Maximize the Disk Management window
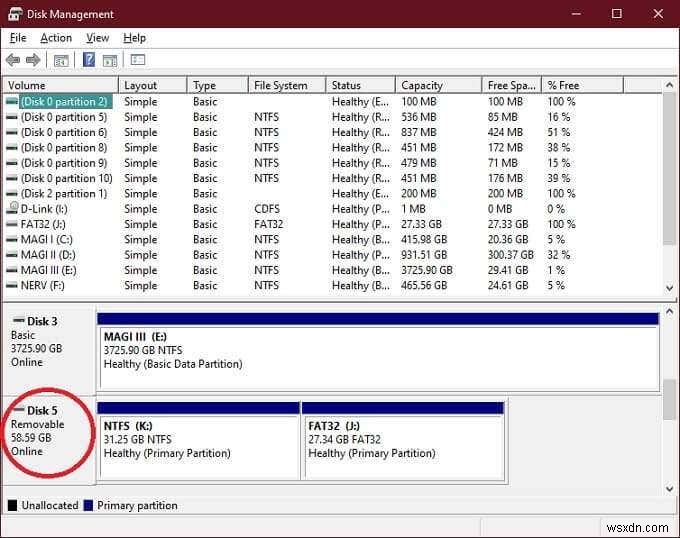The image size is (680, 538). (x=617, y=14)
